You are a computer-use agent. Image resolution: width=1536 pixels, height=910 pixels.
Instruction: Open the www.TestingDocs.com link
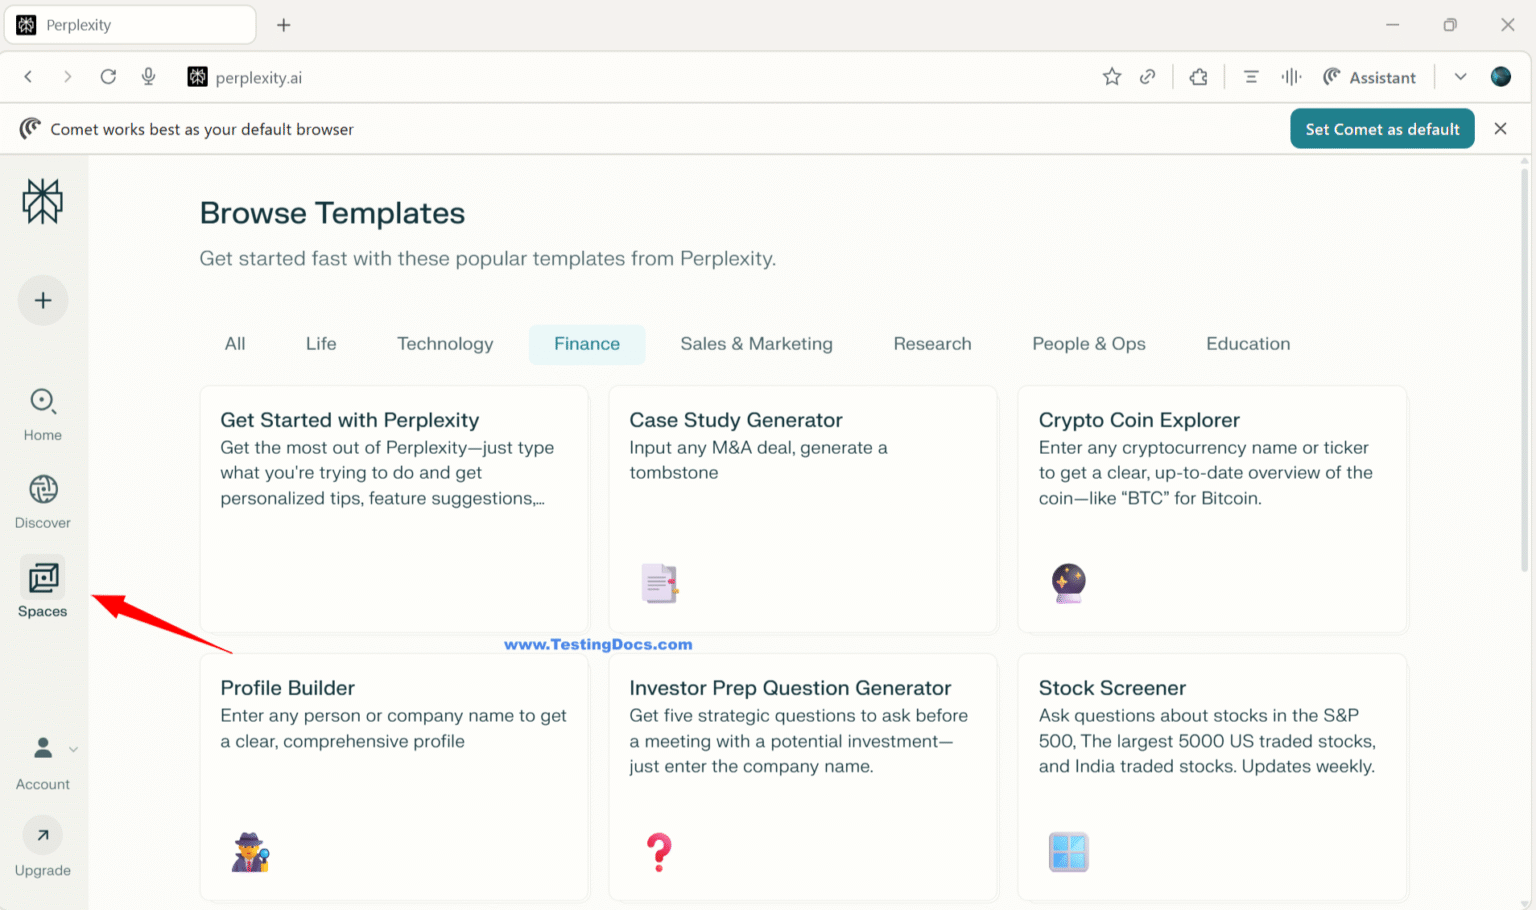(598, 644)
